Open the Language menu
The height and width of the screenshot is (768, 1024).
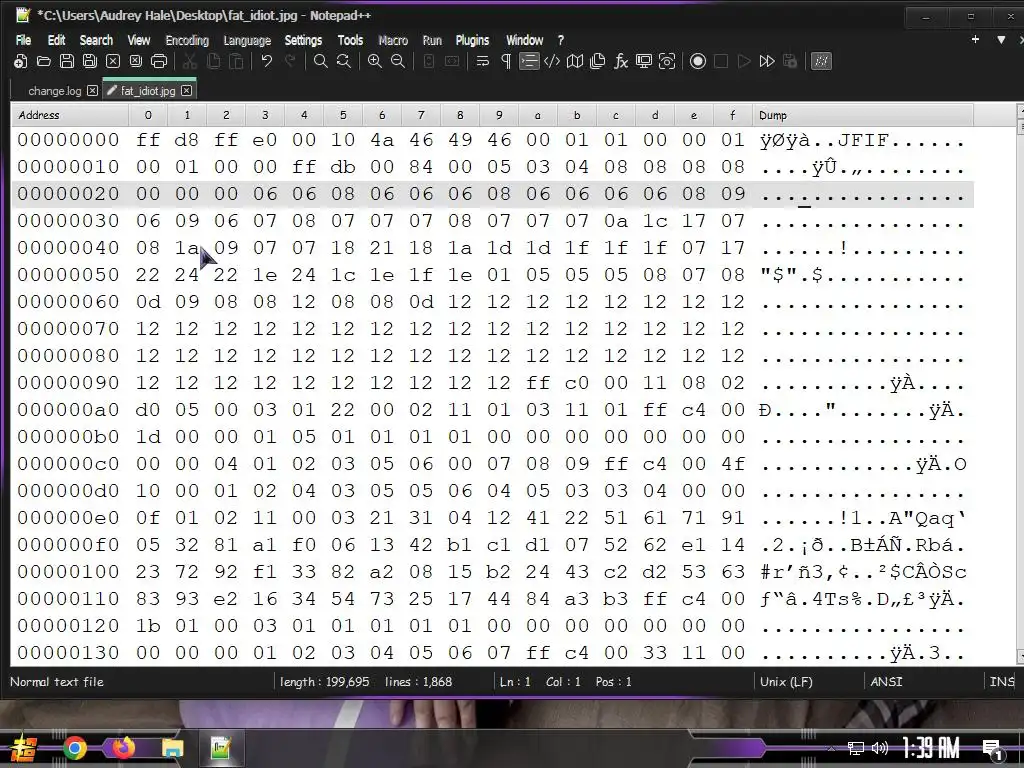(247, 40)
